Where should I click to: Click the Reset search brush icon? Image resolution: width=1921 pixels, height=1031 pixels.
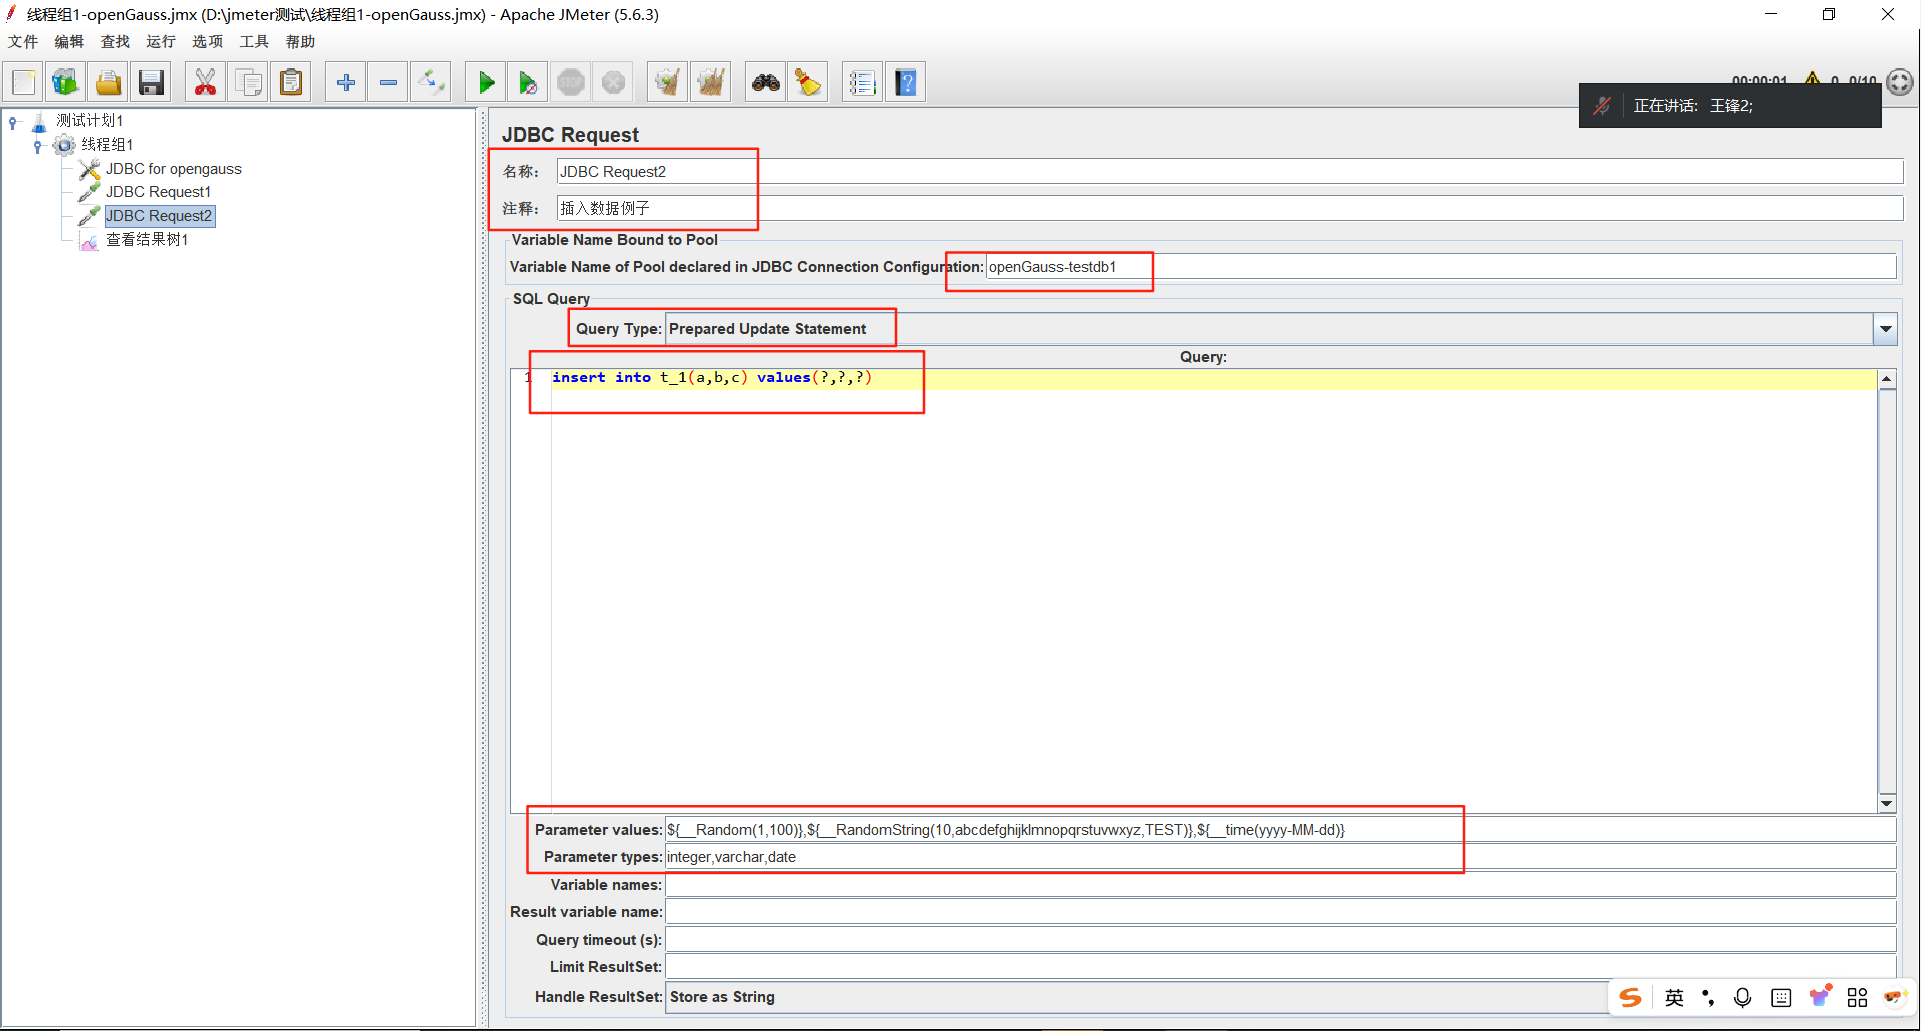click(808, 82)
